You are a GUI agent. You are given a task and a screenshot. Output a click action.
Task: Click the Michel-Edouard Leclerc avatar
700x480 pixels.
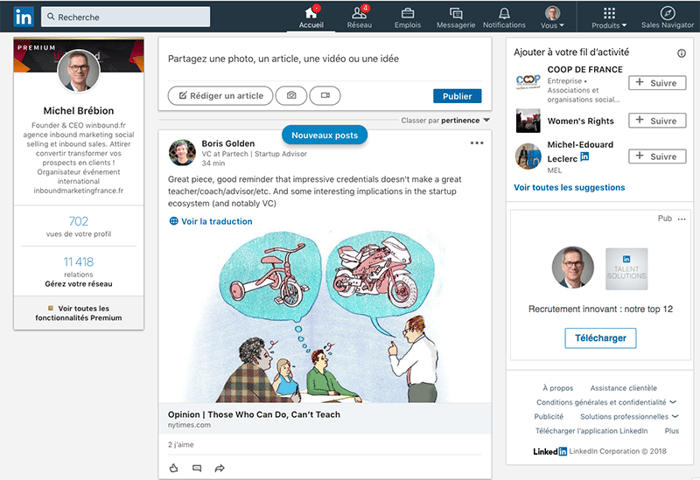tap(528, 156)
